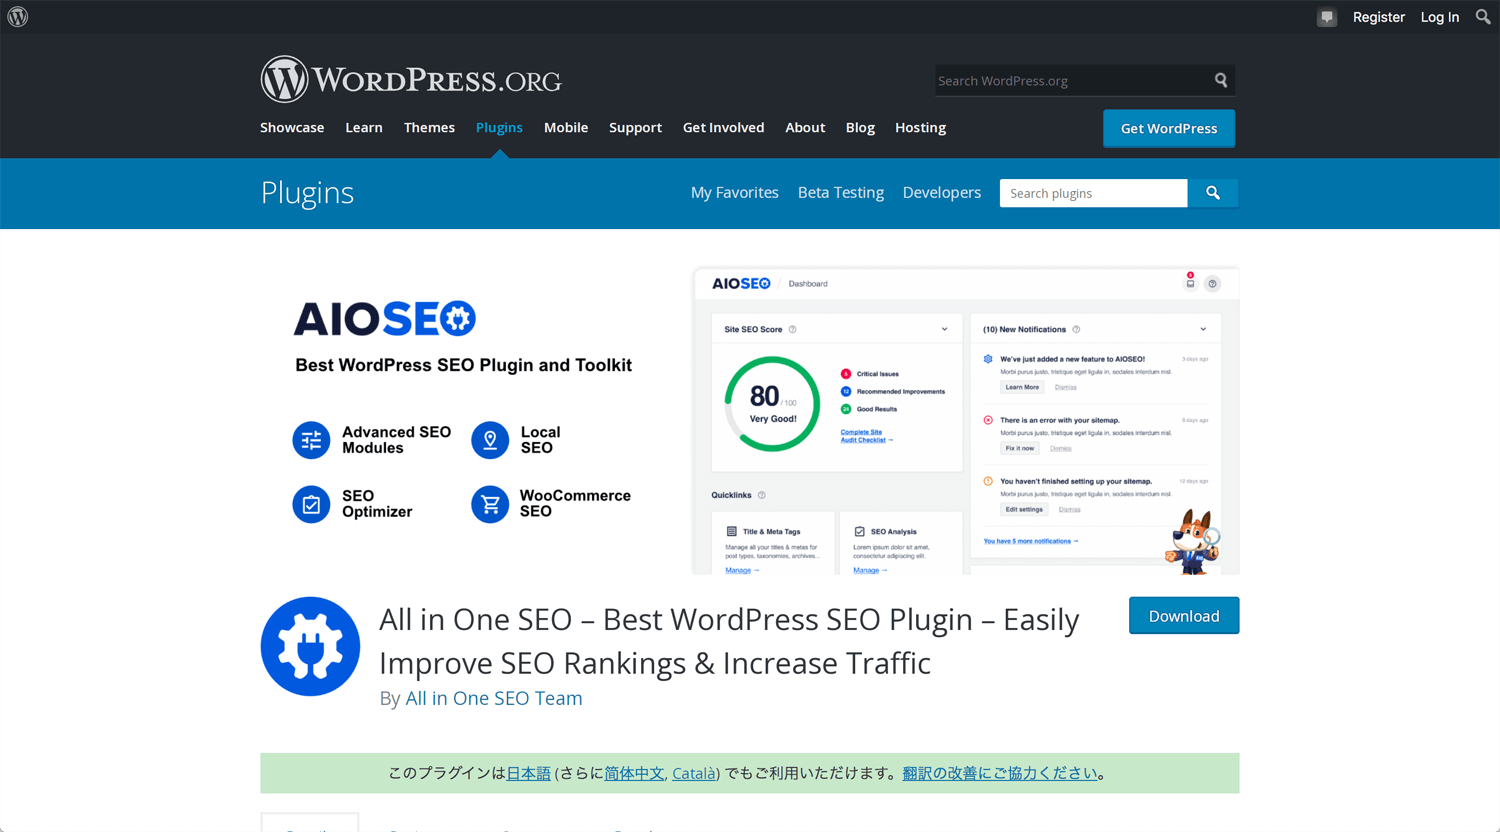Image resolution: width=1500 pixels, height=832 pixels.
Task: Click the top admin bar search icon
Action: (1483, 16)
